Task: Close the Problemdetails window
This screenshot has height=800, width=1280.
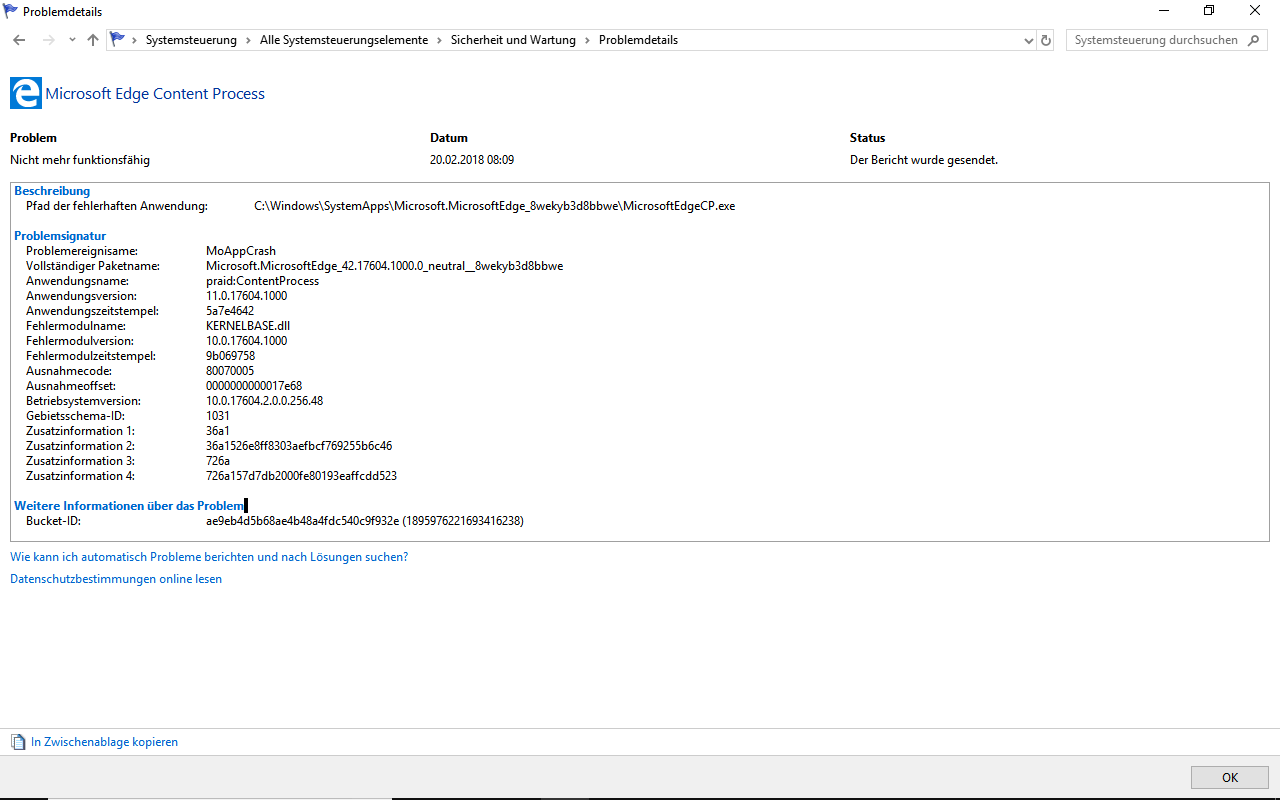Action: pyautogui.click(x=1255, y=11)
